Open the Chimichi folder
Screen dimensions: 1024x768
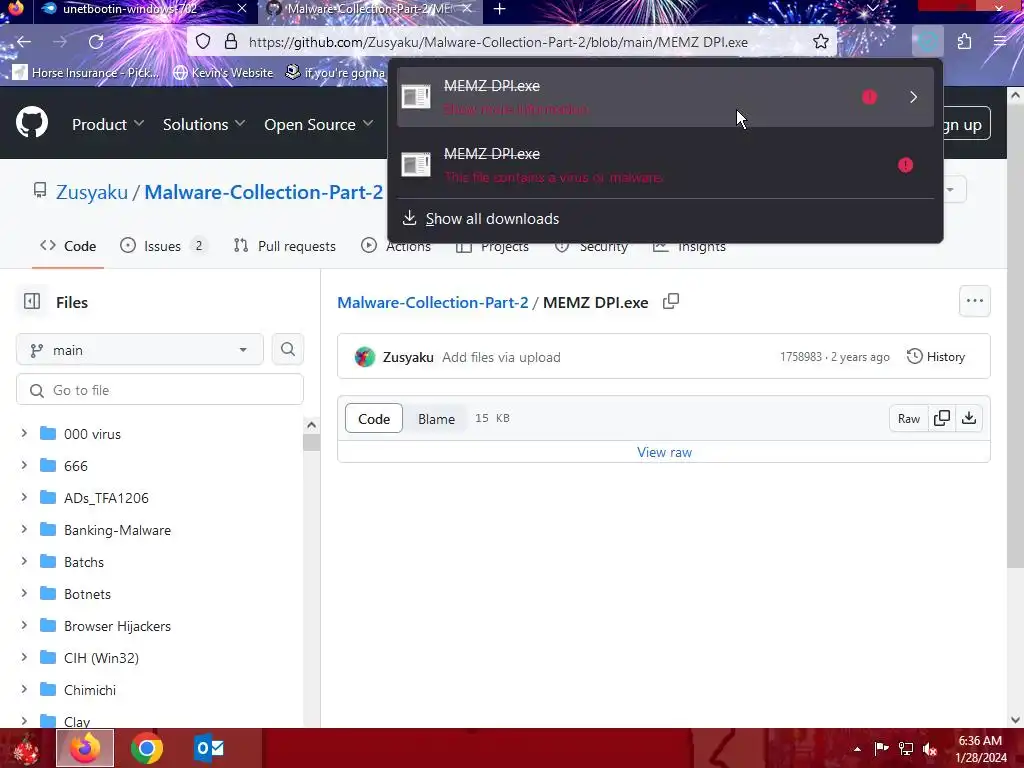[89, 690]
